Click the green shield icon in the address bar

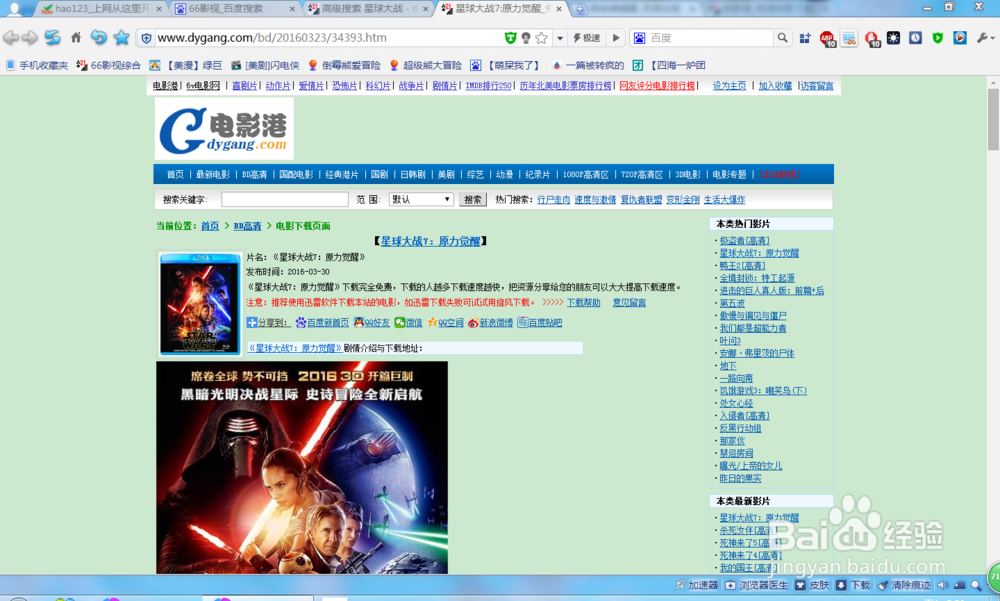[510, 38]
